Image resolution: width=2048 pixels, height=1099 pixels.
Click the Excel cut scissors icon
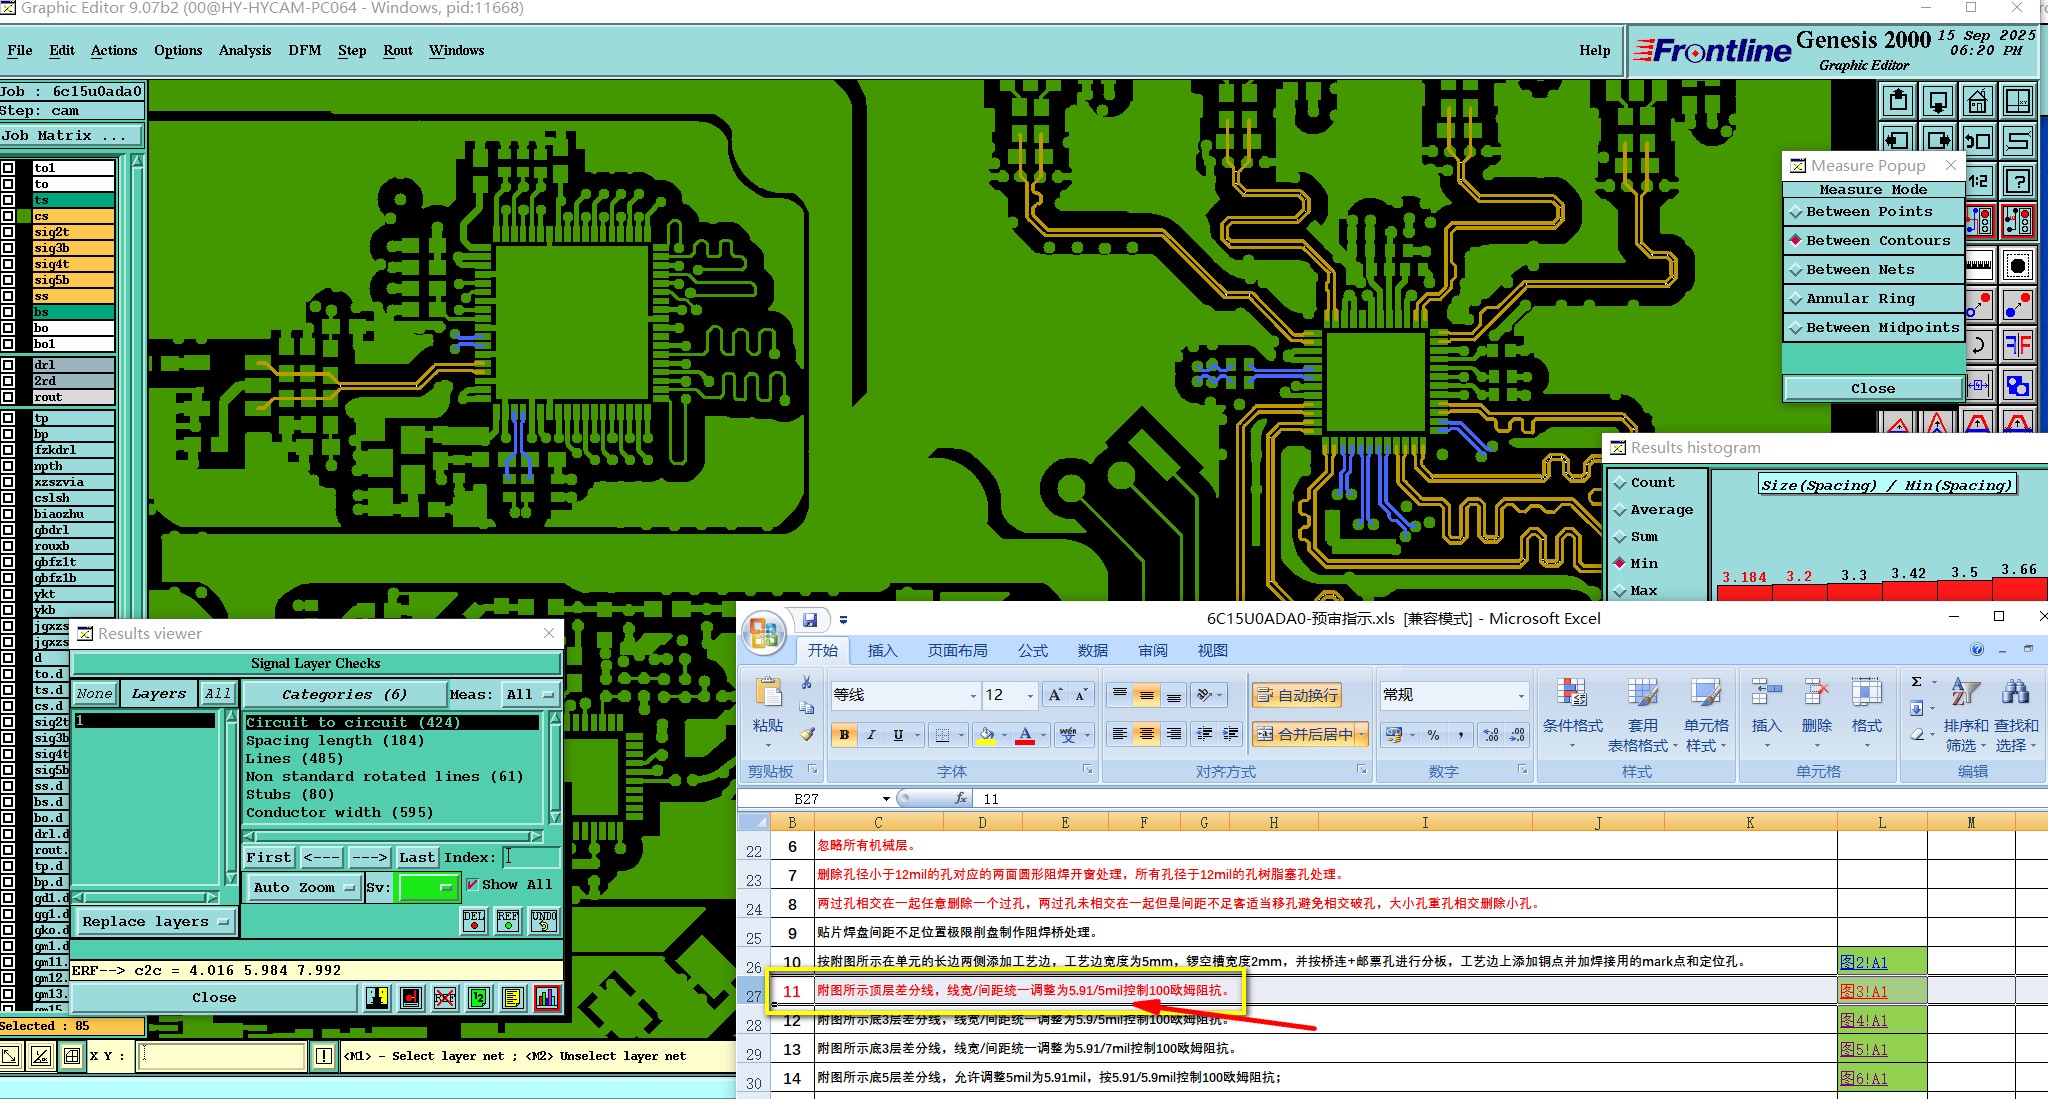click(807, 682)
